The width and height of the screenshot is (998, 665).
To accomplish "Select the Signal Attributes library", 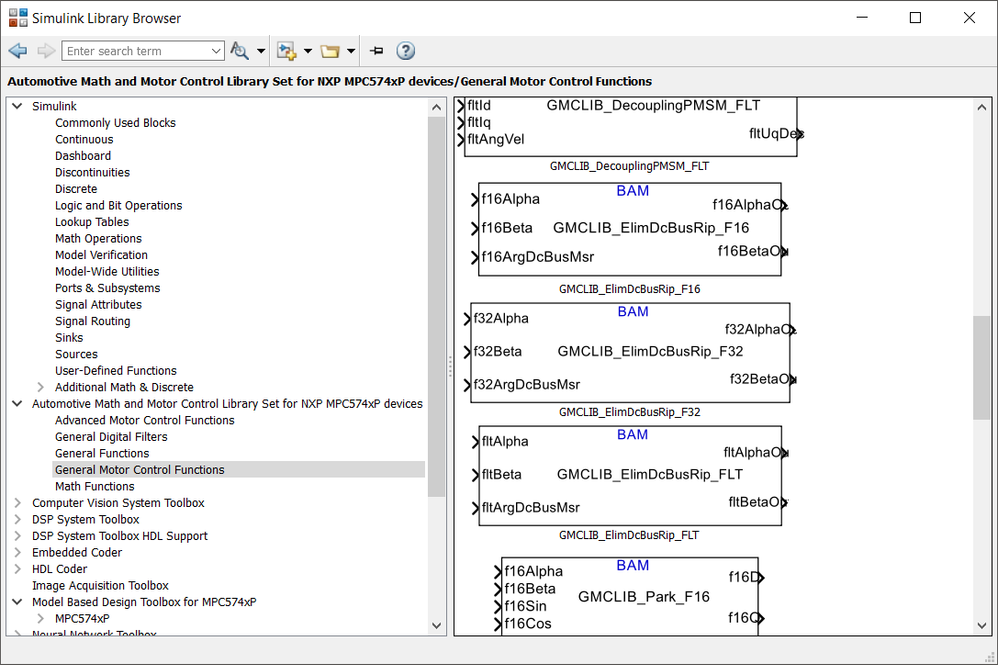I will tap(98, 305).
